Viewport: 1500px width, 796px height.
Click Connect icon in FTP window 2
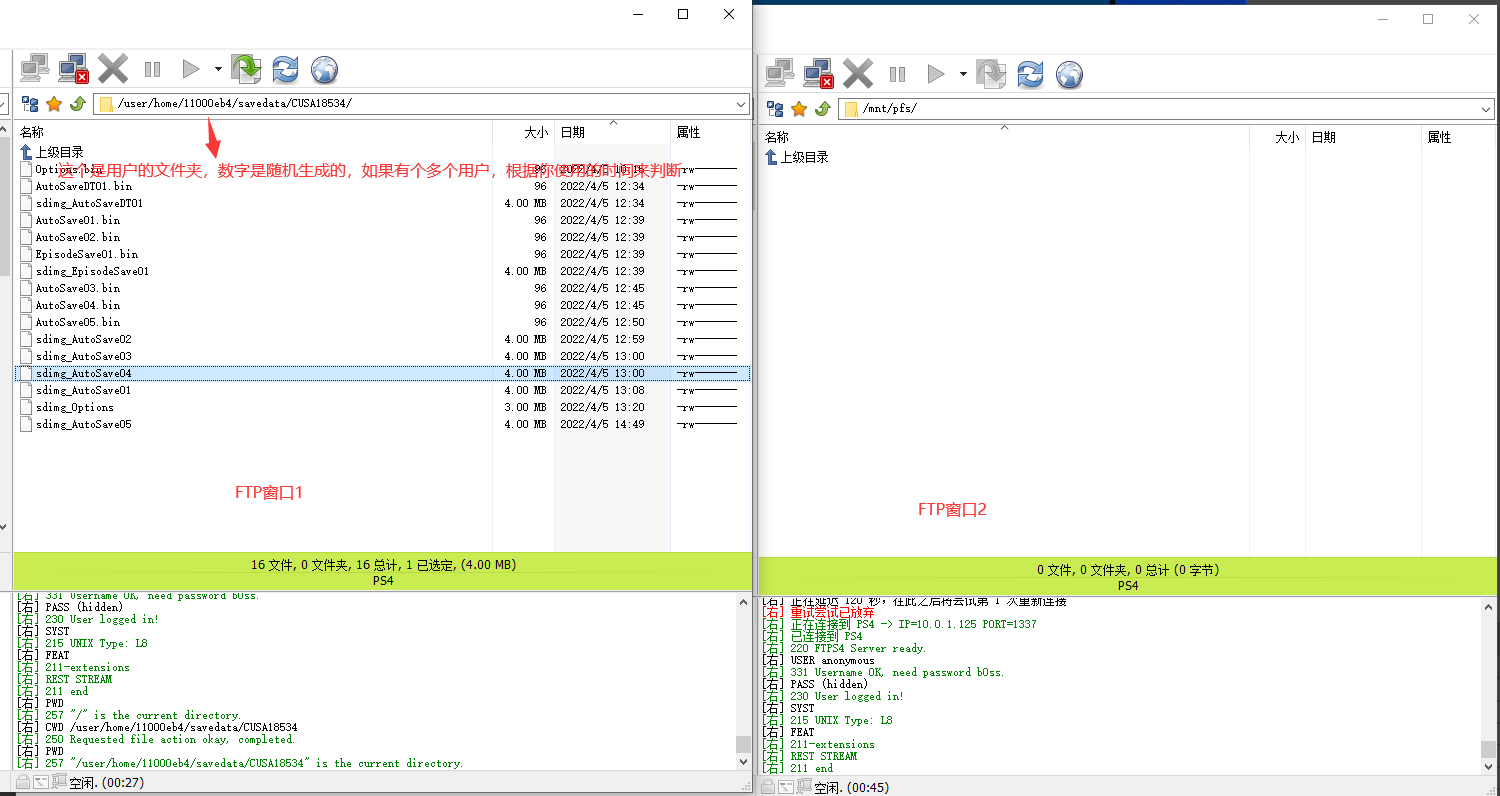coord(780,74)
